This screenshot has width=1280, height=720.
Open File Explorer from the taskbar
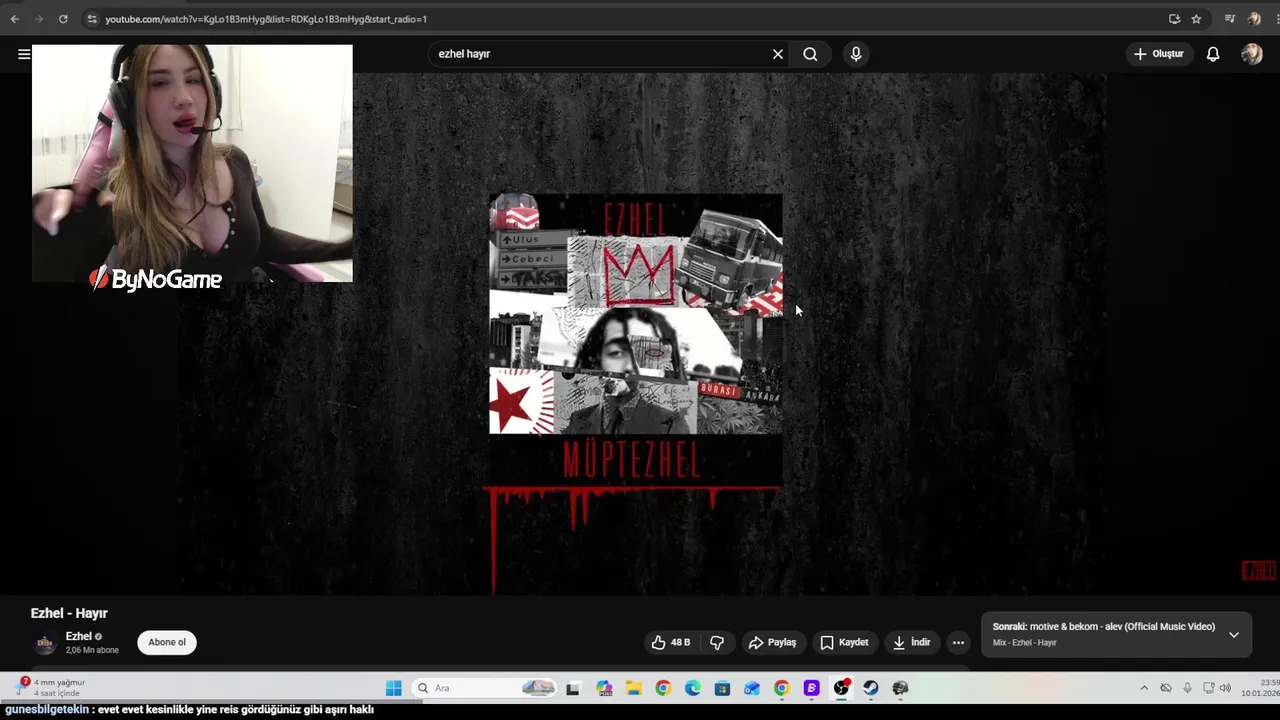pyautogui.click(x=633, y=688)
